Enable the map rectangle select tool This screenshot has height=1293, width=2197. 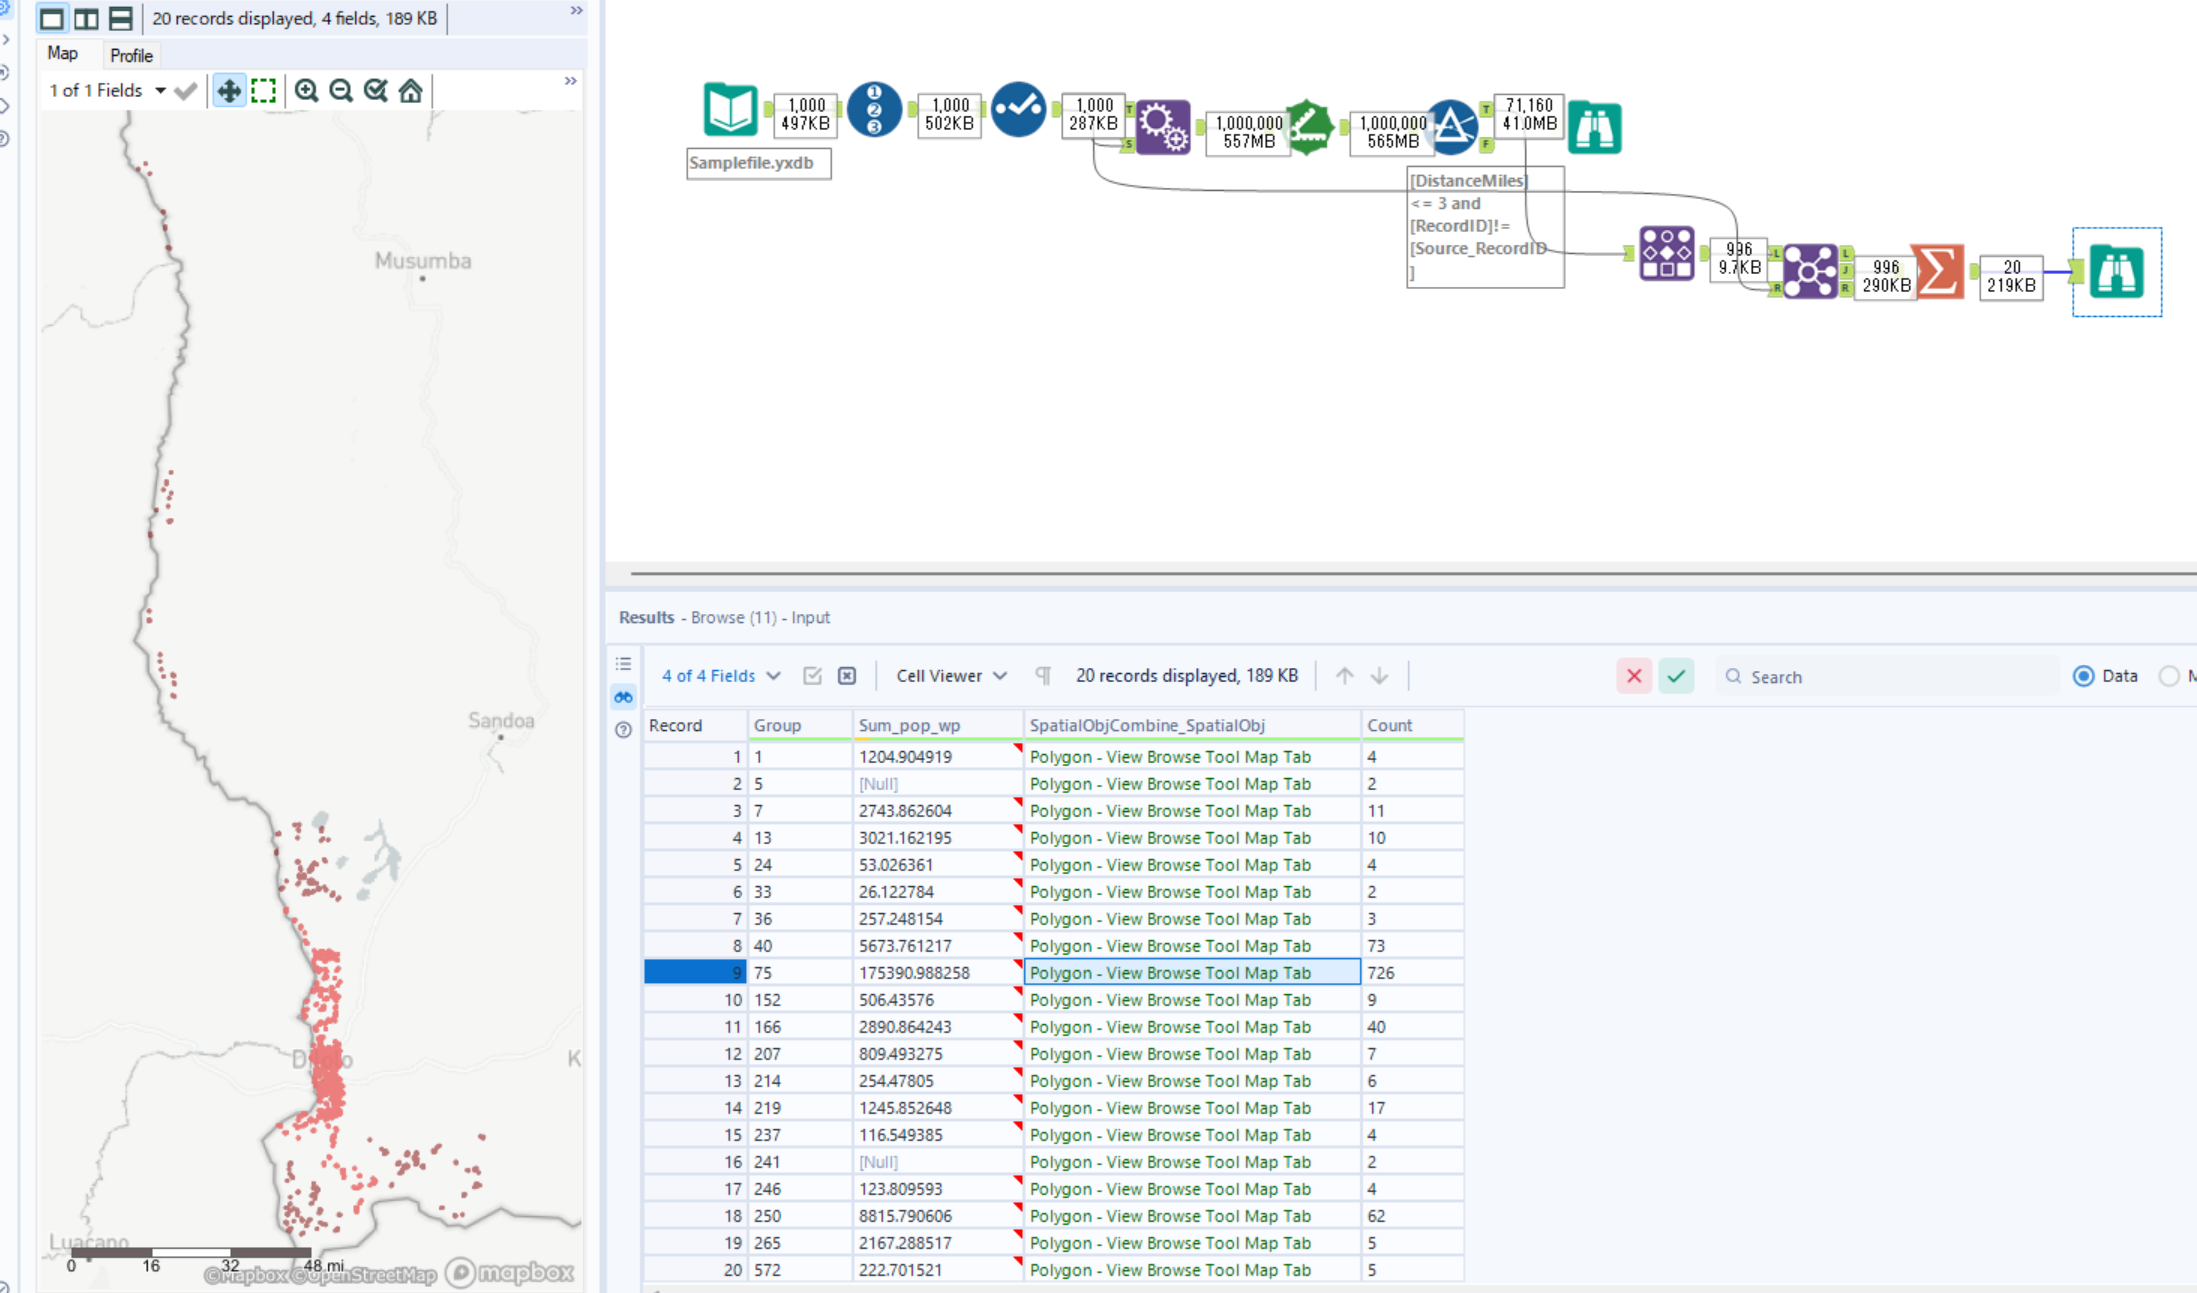tap(264, 91)
